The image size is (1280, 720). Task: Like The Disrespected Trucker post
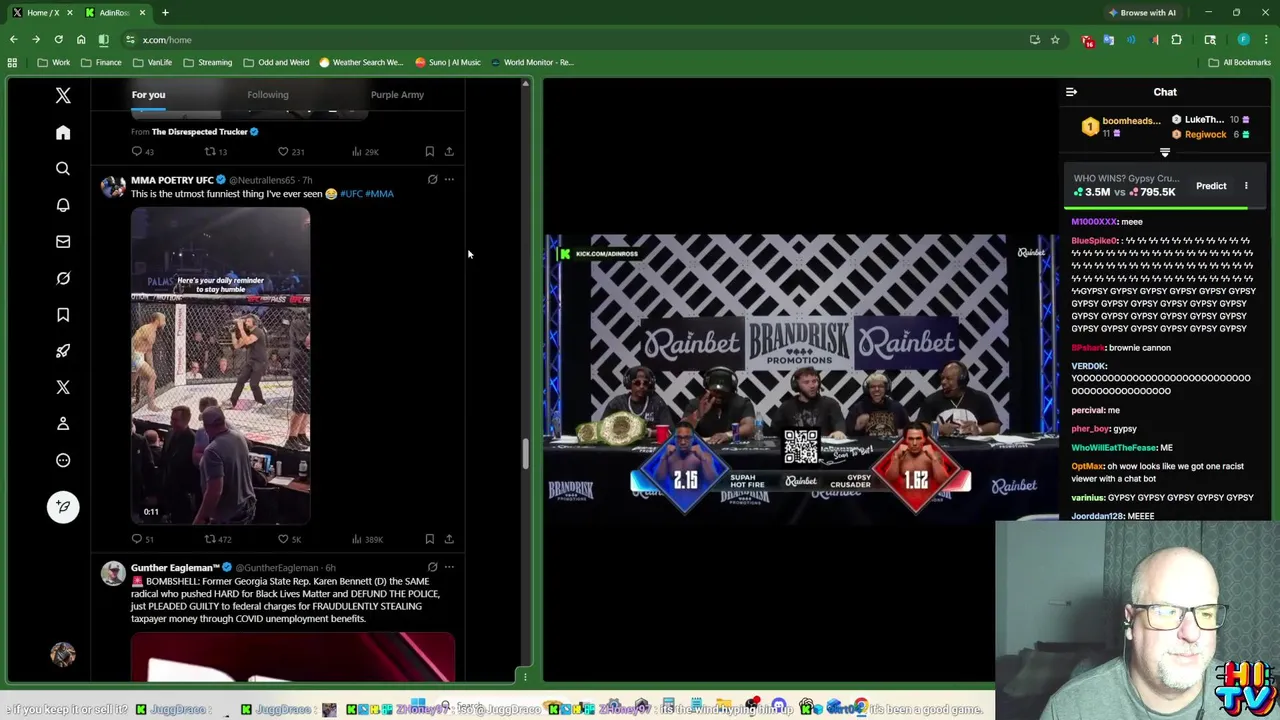[283, 151]
